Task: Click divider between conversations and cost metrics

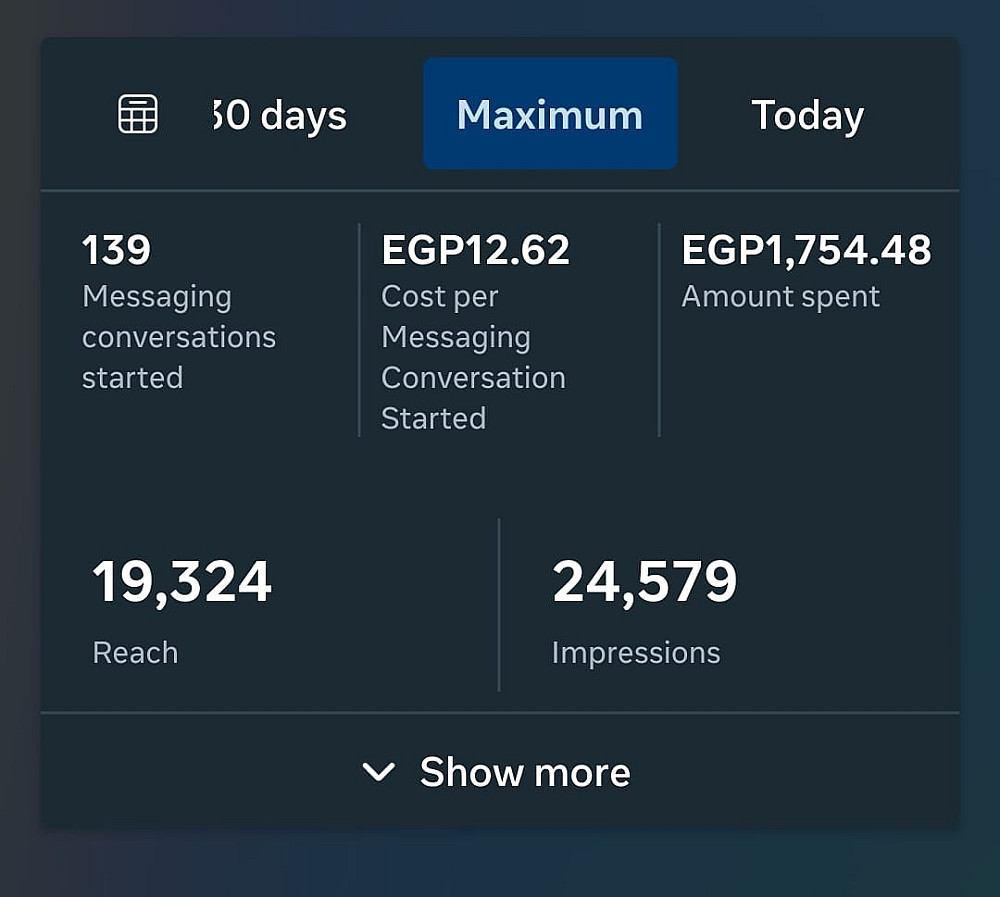Action: tap(358, 330)
